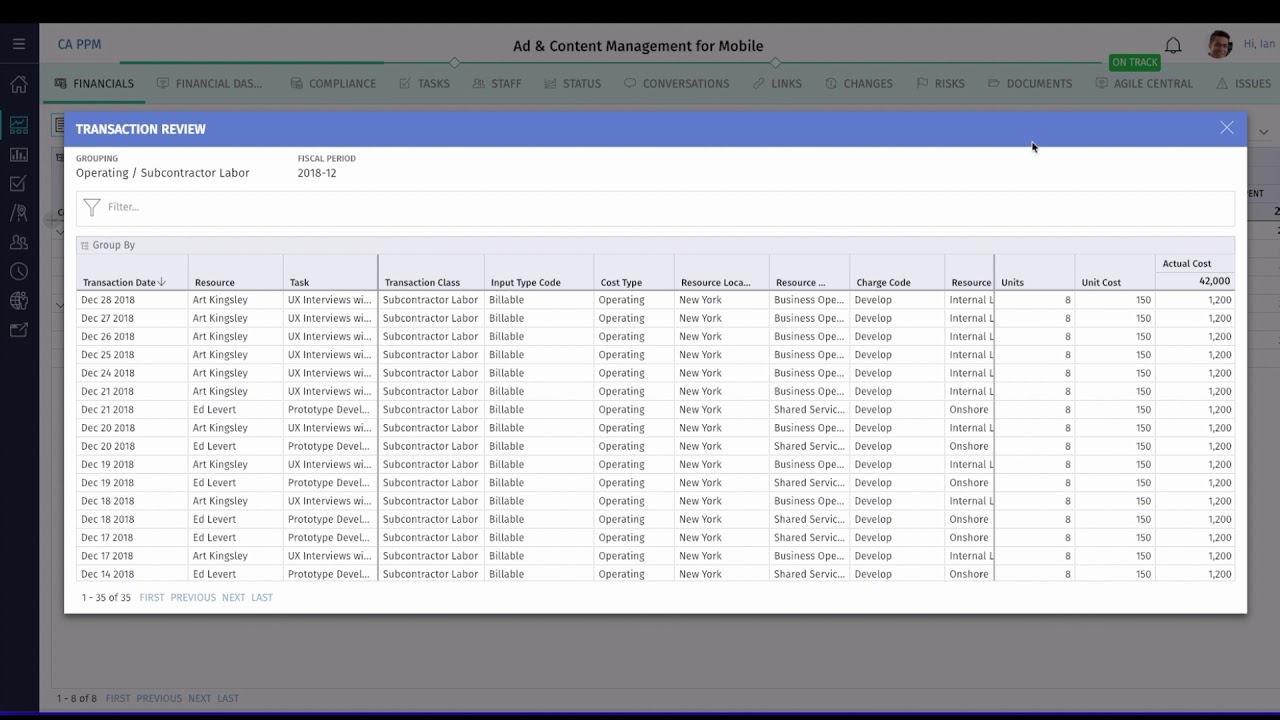Open the globe sidebar icon

click(x=18, y=300)
